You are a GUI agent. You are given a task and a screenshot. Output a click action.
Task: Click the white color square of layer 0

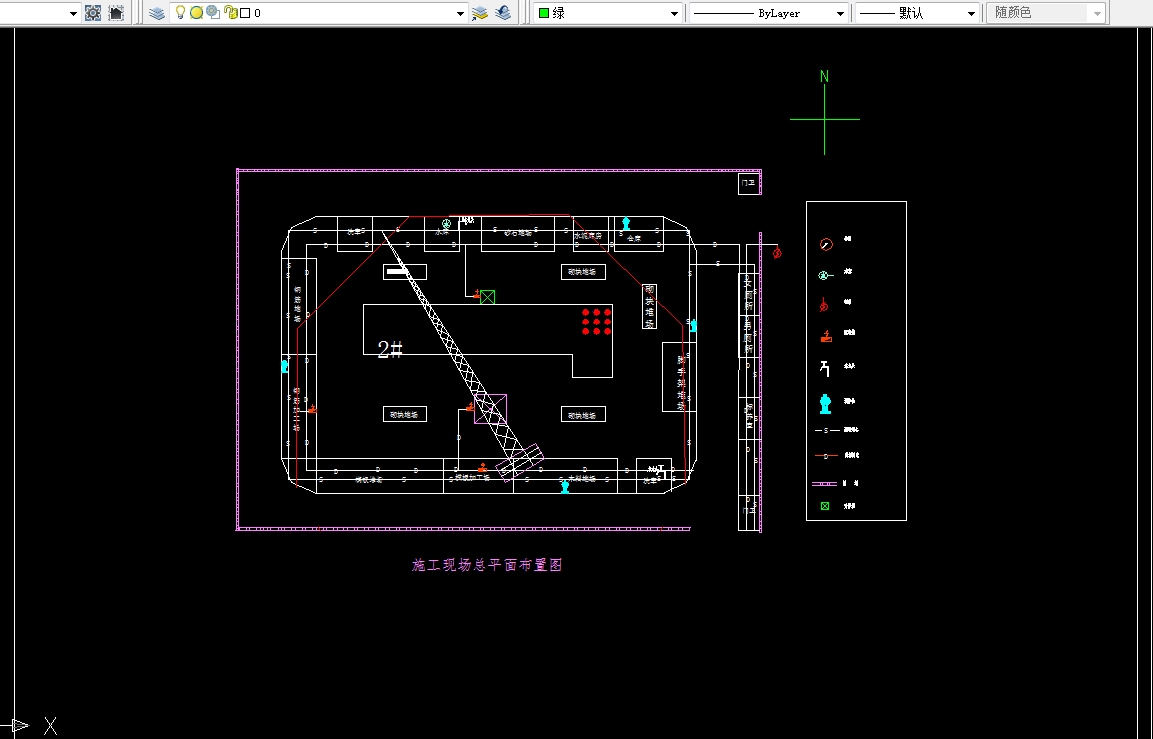[x=246, y=13]
